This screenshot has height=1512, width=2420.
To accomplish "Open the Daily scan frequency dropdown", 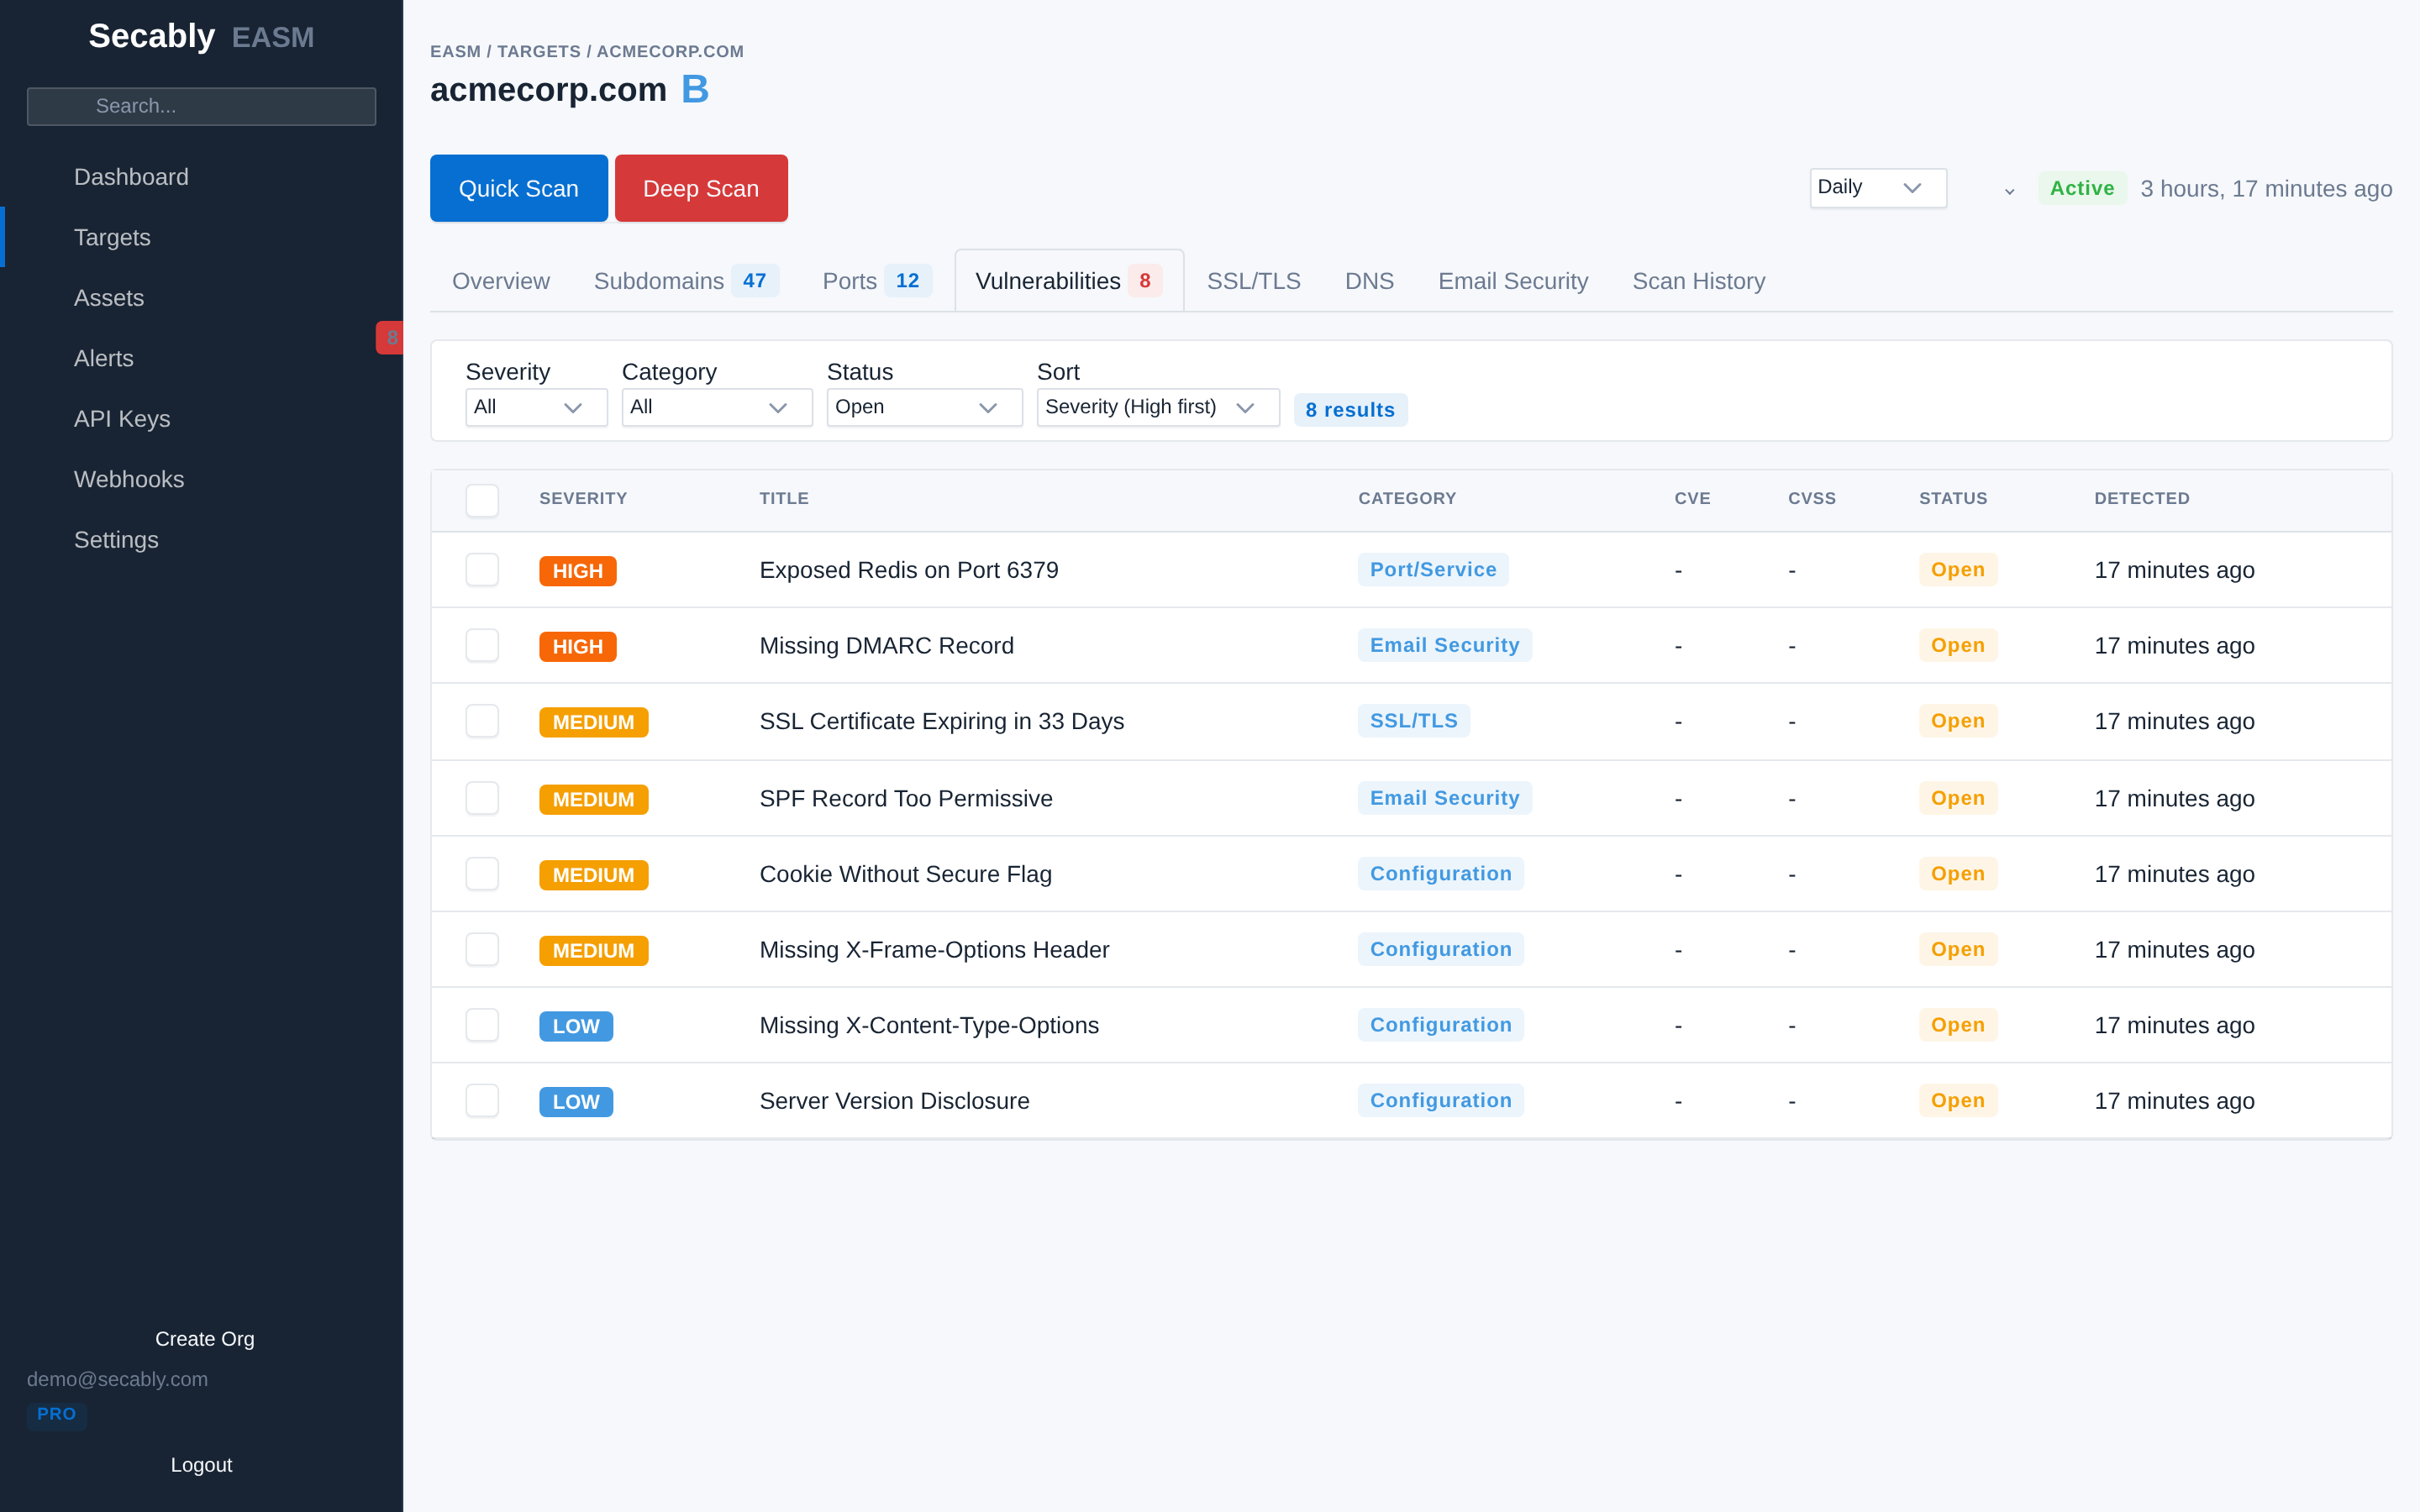I will pos(1877,187).
